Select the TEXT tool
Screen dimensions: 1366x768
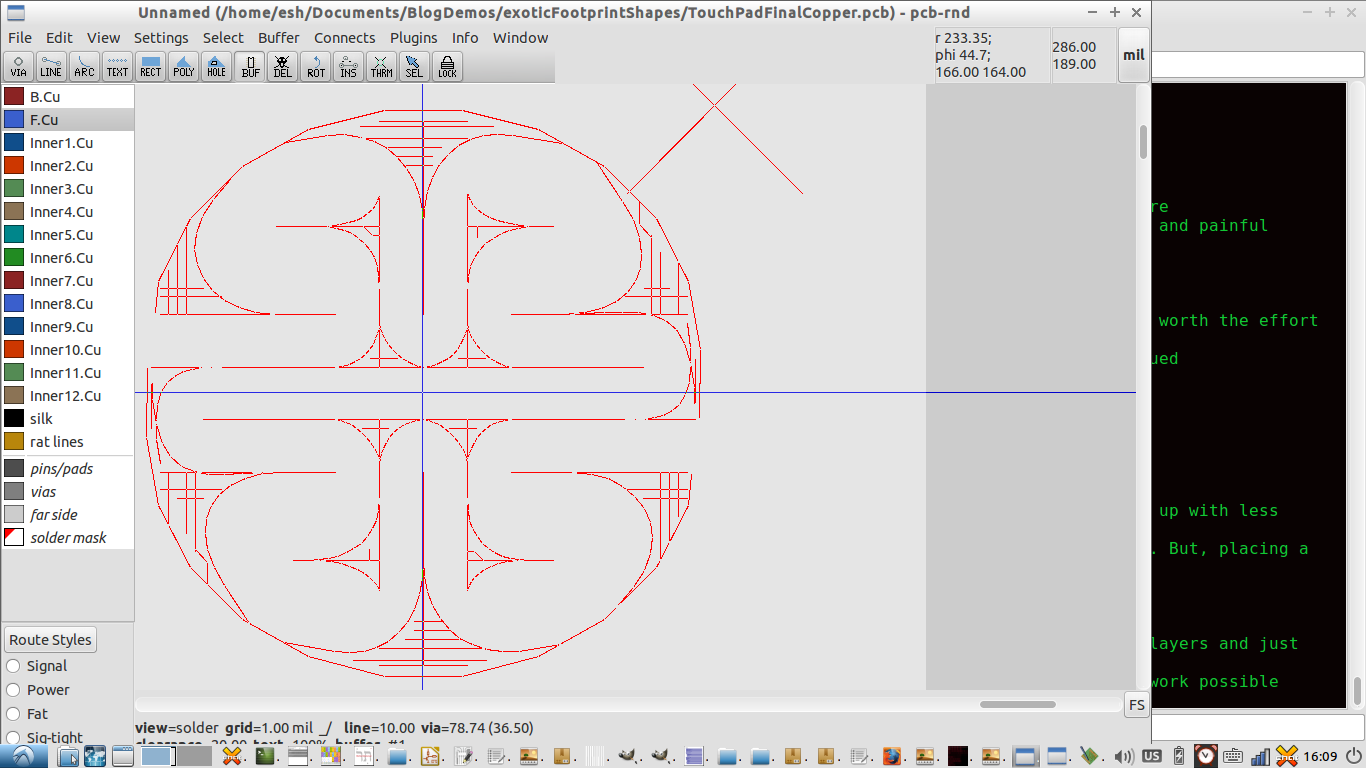pos(117,67)
